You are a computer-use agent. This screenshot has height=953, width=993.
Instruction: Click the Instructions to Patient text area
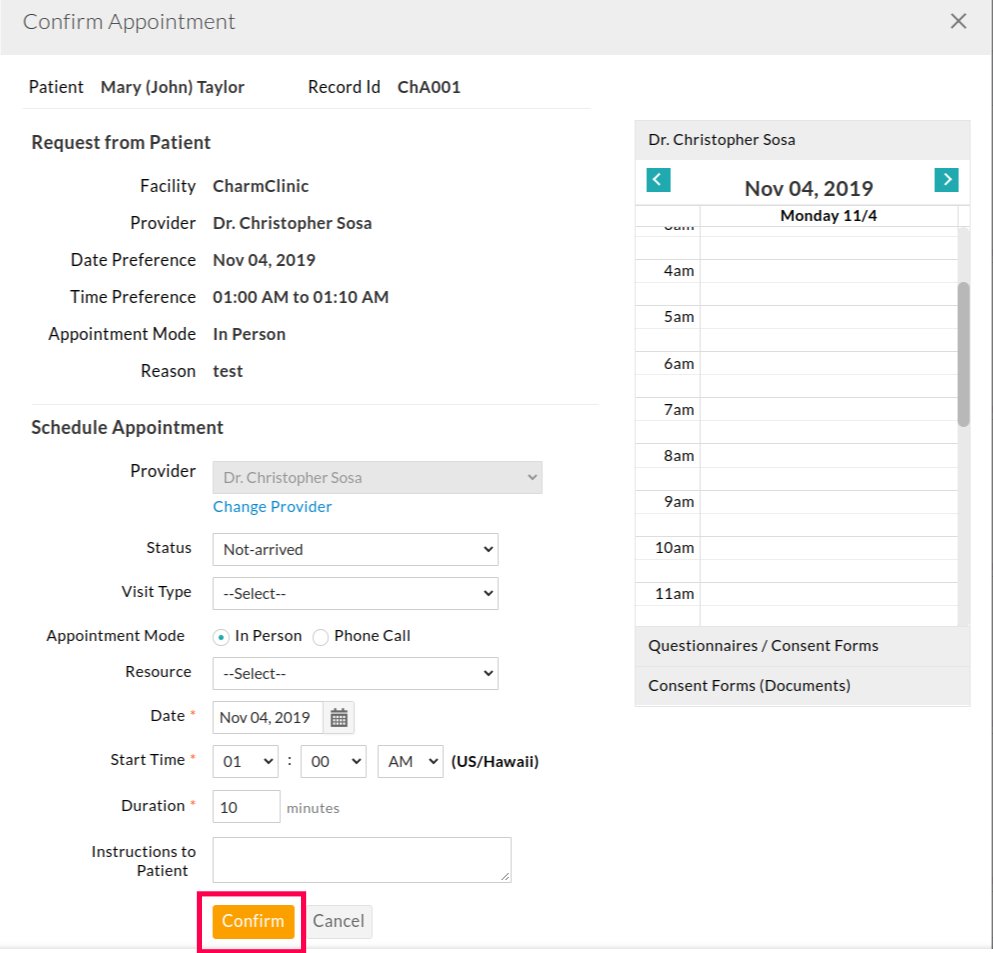point(361,860)
